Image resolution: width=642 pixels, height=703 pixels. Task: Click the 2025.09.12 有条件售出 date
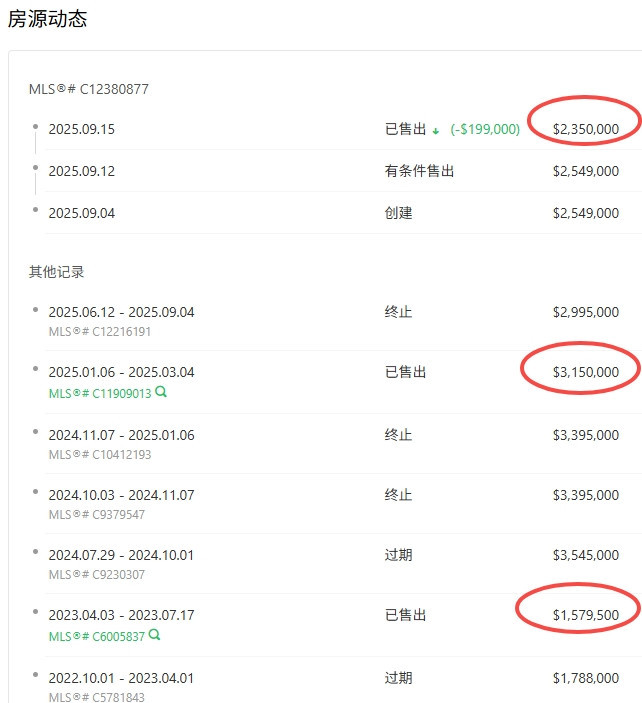81,171
